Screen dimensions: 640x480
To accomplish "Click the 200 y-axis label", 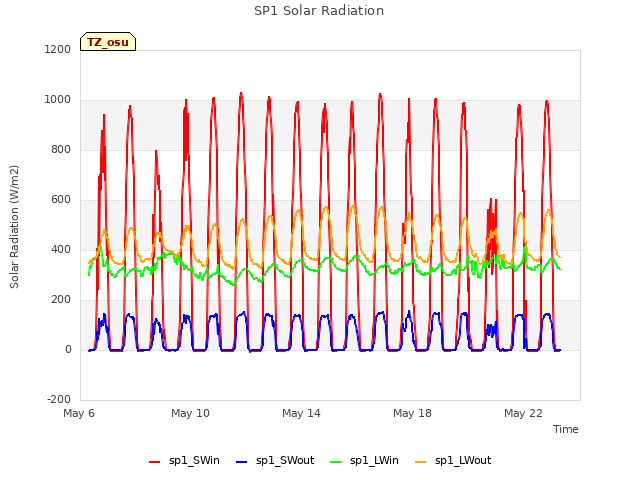I will (61, 300).
